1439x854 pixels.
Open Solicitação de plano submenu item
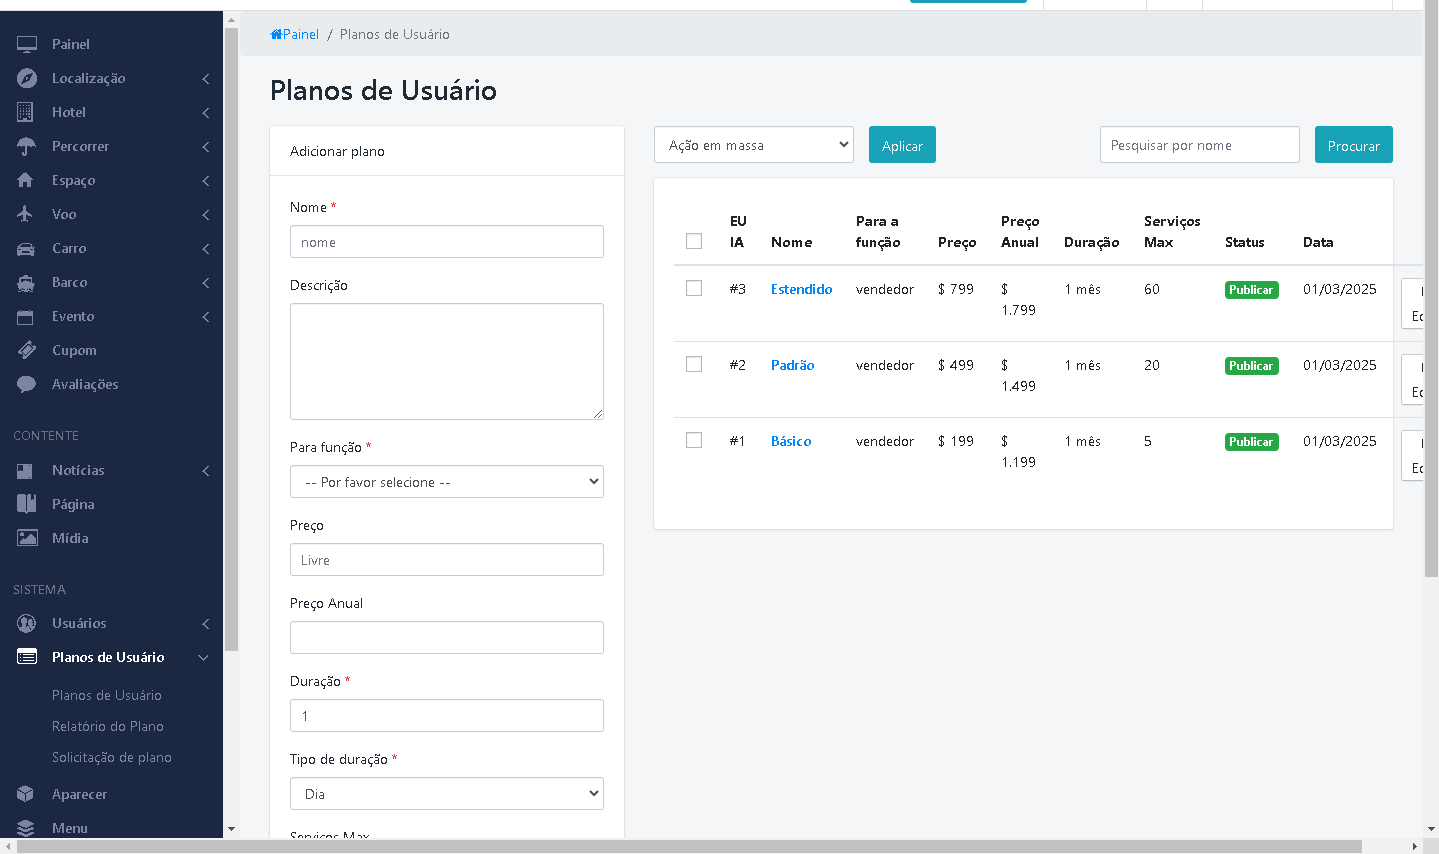pos(111,757)
